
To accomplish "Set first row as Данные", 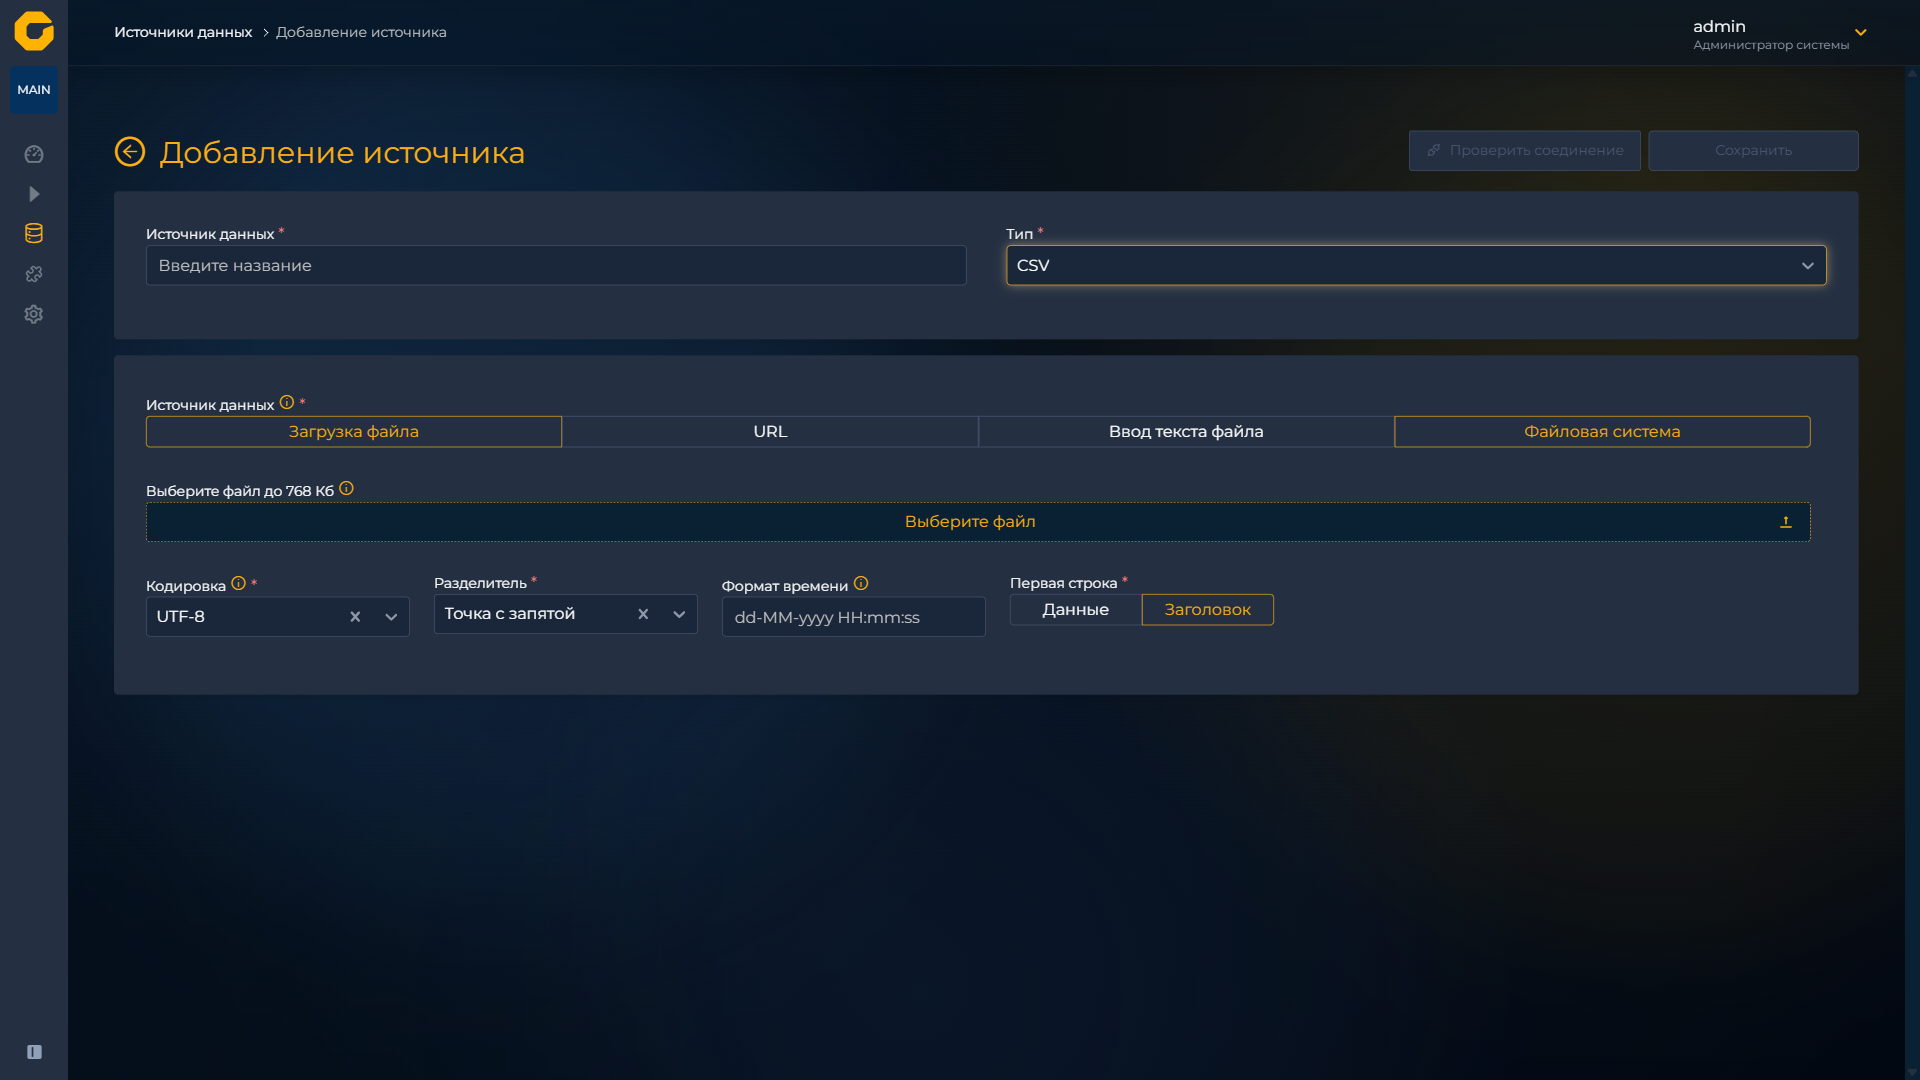I will point(1076,610).
